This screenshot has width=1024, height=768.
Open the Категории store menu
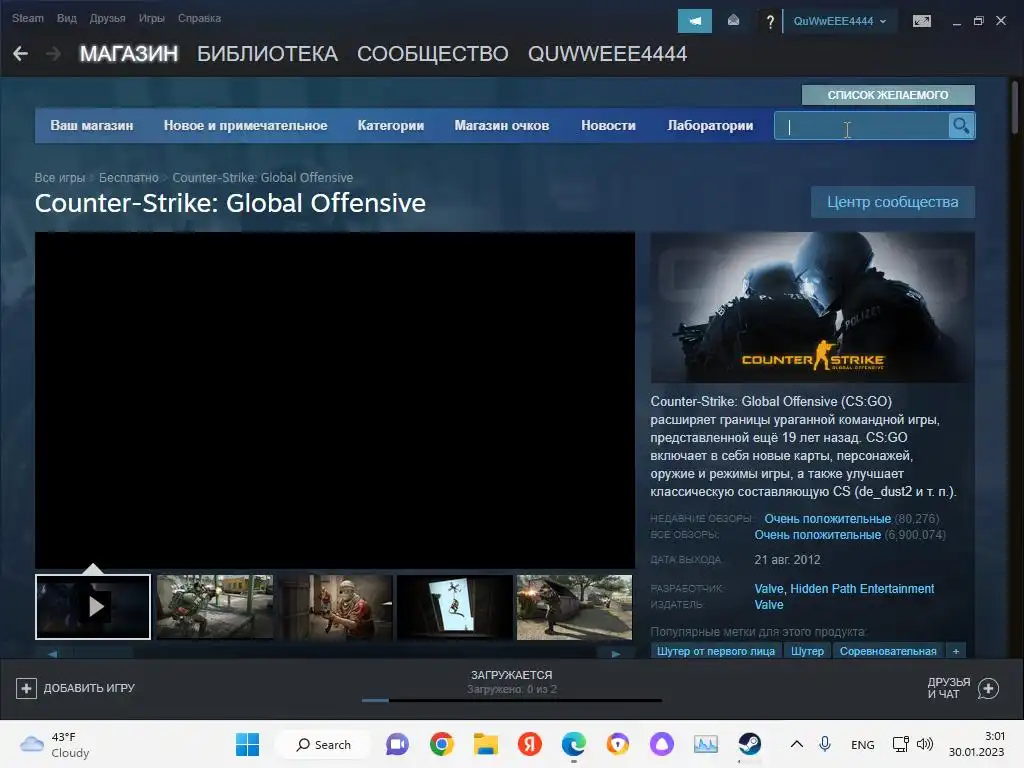(x=391, y=125)
